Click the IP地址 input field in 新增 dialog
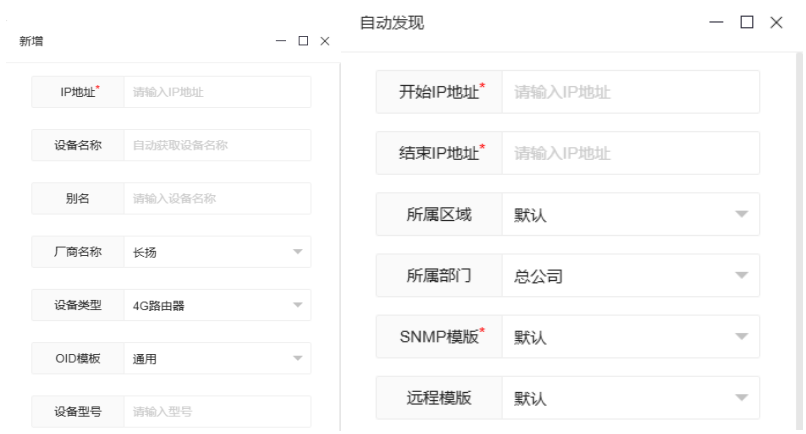The image size is (806, 434). point(217,93)
